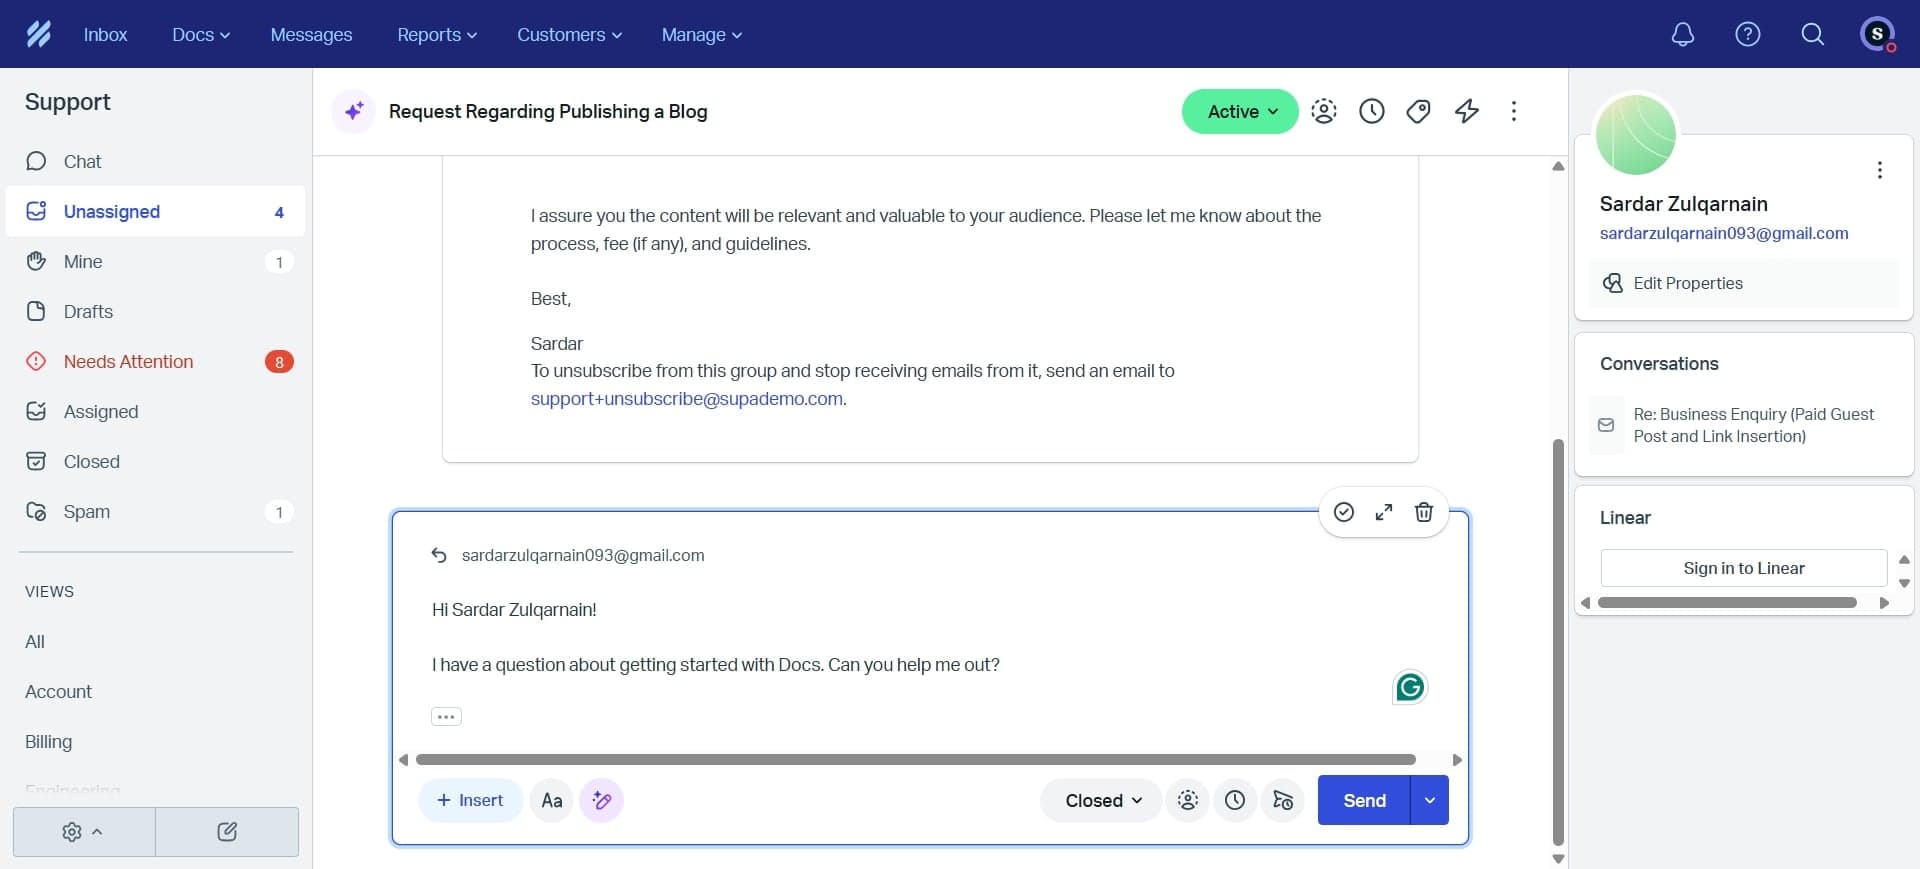The width and height of the screenshot is (1920, 869).
Task: Open the Closed folder in sidebar
Action: pyautogui.click(x=156, y=461)
